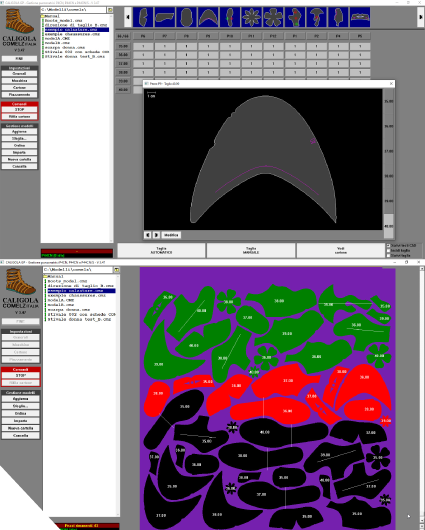Click the P12 column header in grid
Screen dimensions: 425x530
pos(273,36)
